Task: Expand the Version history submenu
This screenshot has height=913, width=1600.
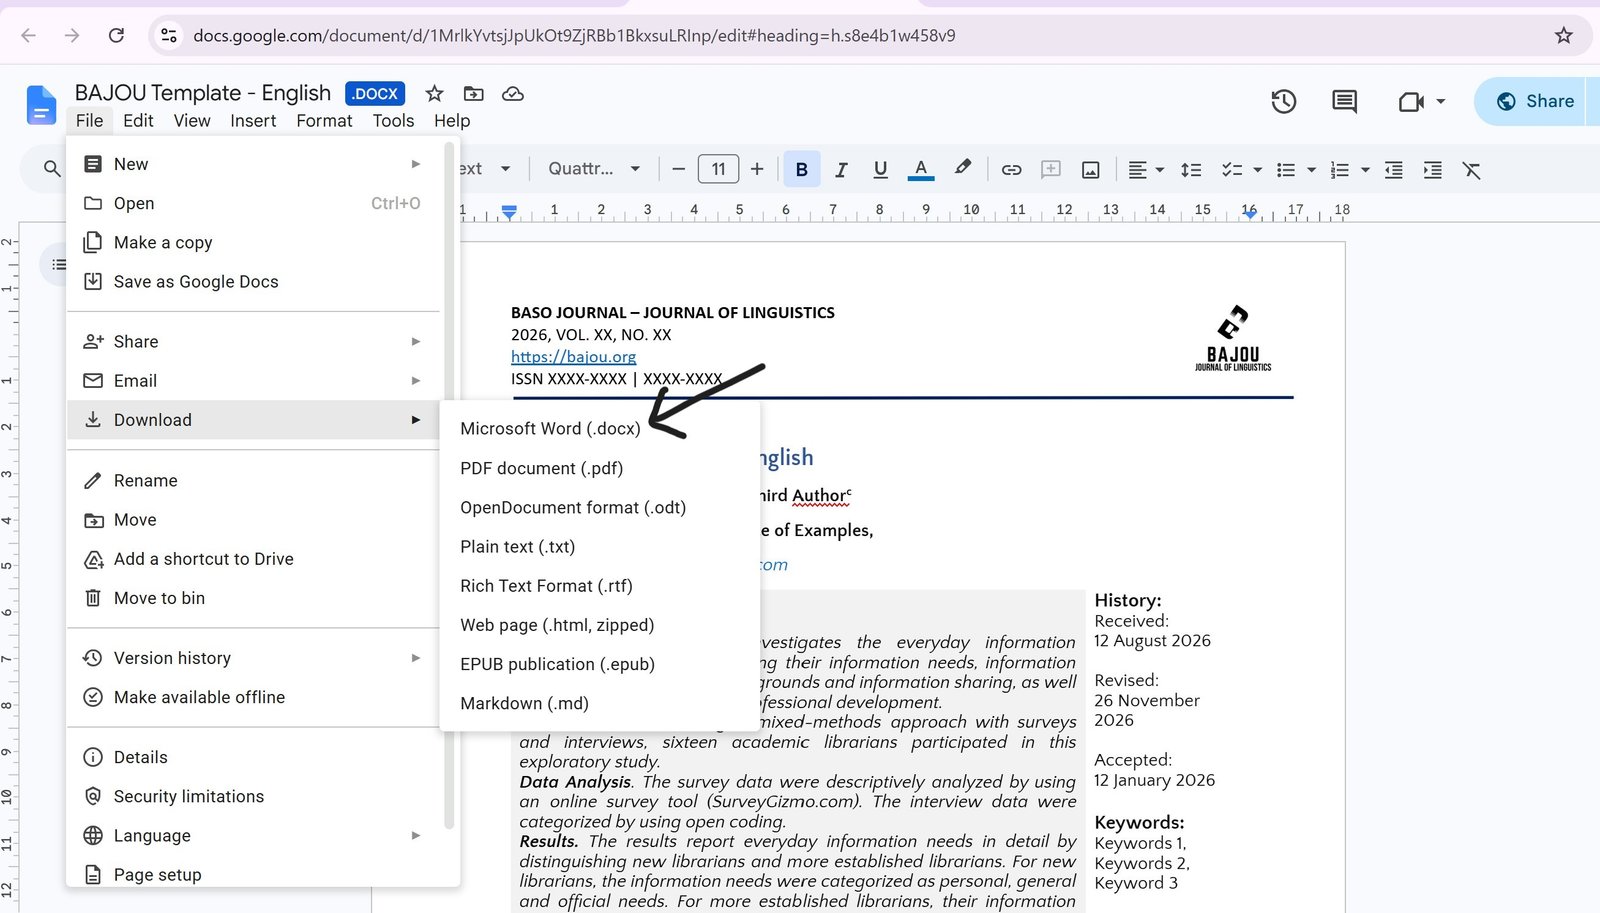Action: [253, 657]
